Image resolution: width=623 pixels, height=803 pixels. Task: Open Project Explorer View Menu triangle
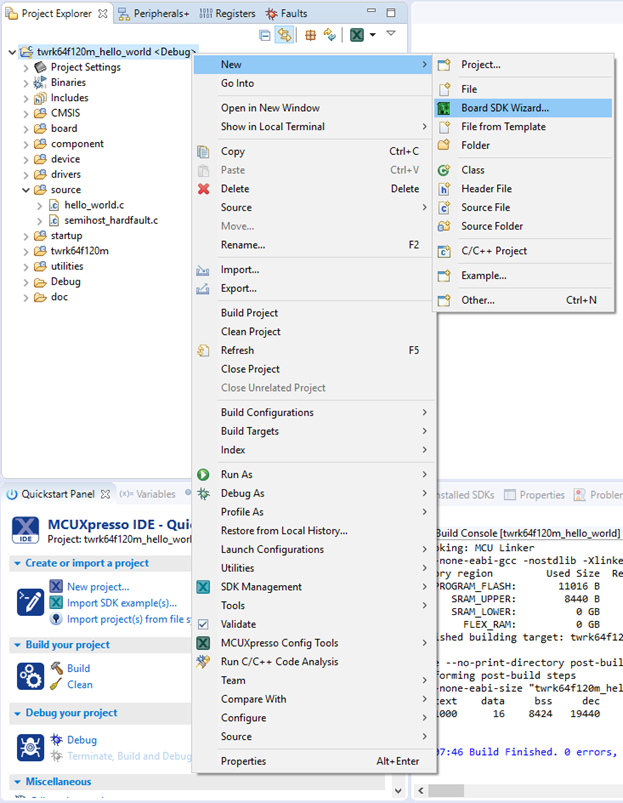tap(391, 33)
